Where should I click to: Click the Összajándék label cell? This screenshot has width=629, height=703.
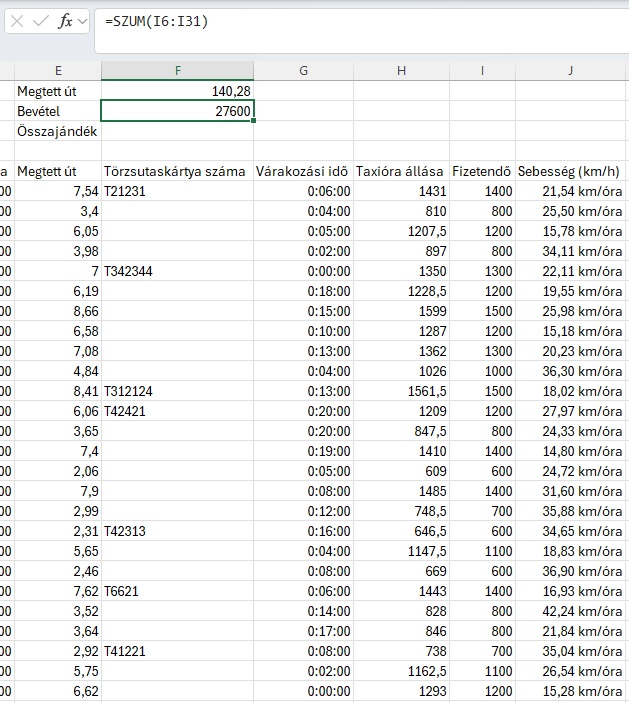58,131
